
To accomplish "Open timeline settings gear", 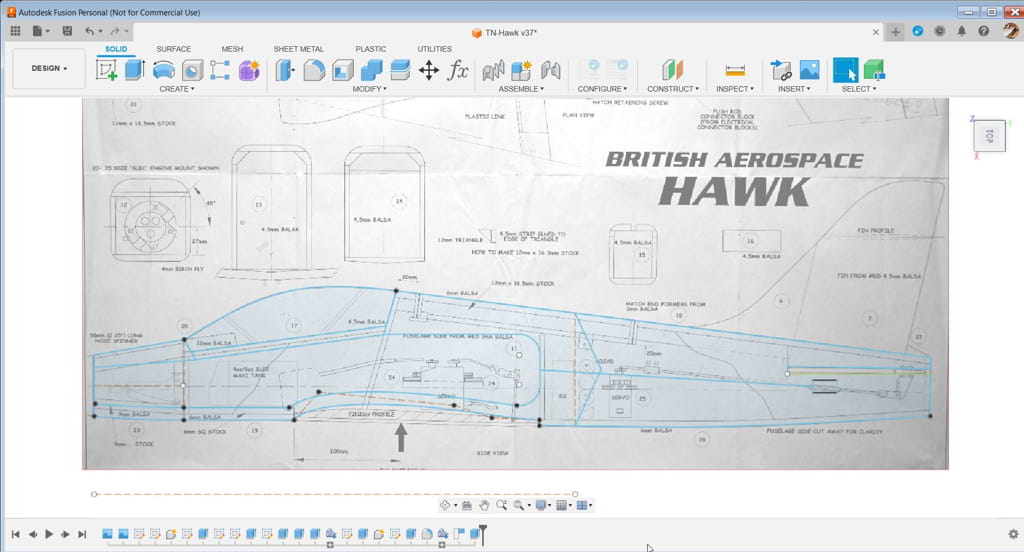I will [x=1013, y=534].
